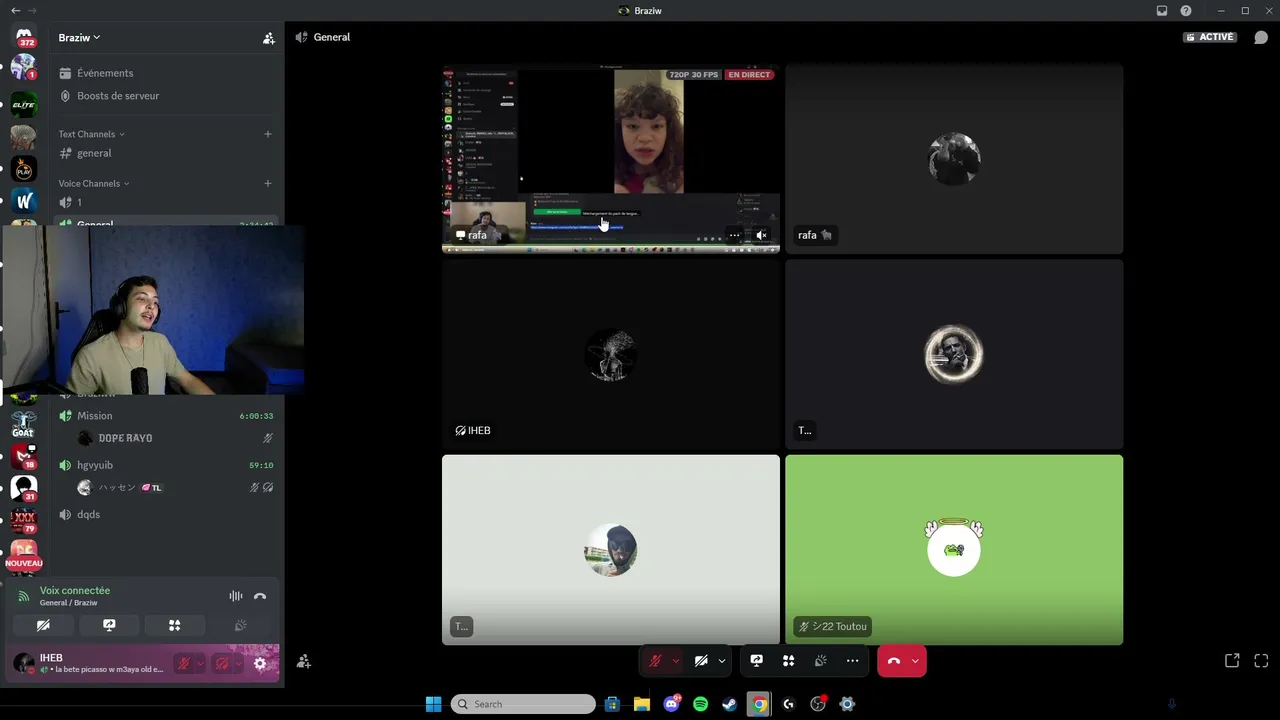Create a new text channel
The height and width of the screenshot is (720, 1280).
[267, 134]
